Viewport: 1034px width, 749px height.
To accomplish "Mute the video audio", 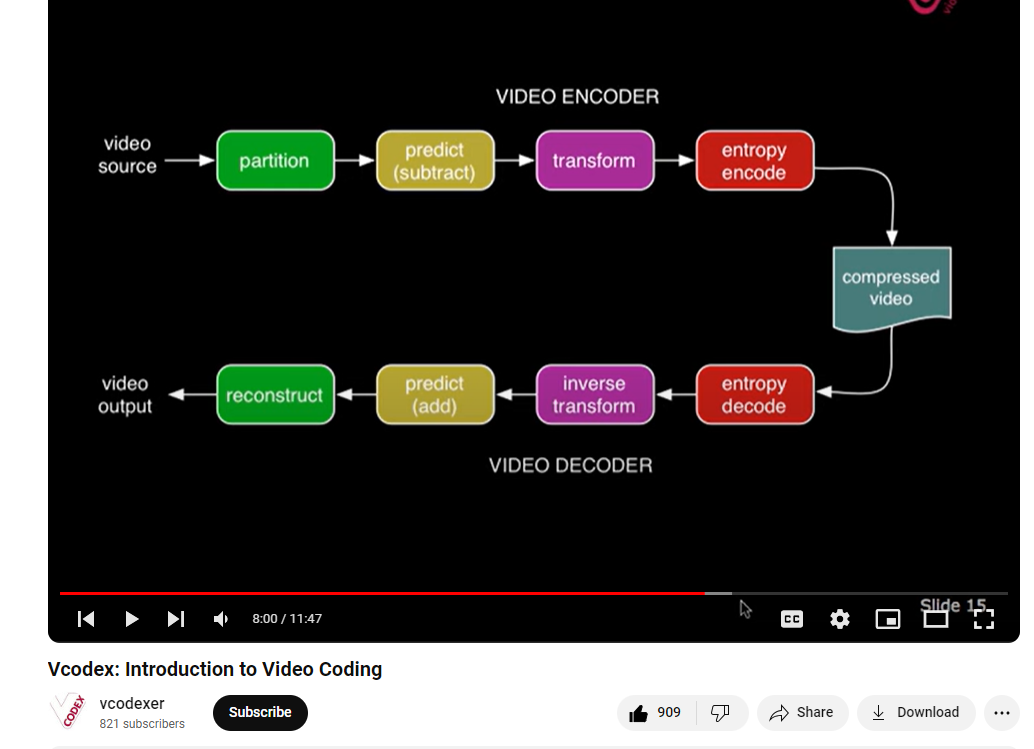I will 220,618.
